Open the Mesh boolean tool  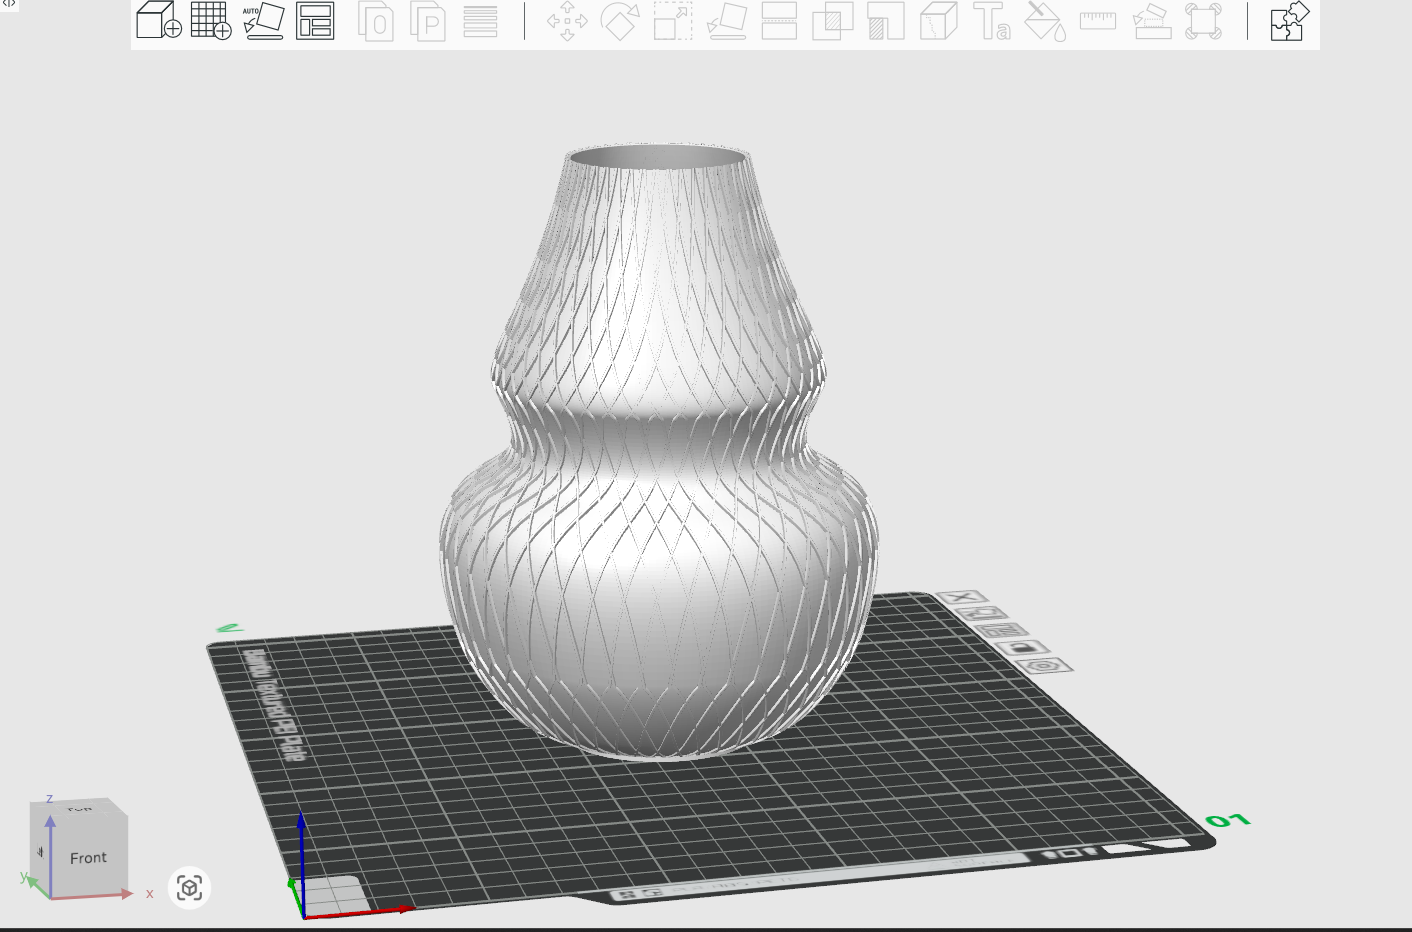[832, 21]
